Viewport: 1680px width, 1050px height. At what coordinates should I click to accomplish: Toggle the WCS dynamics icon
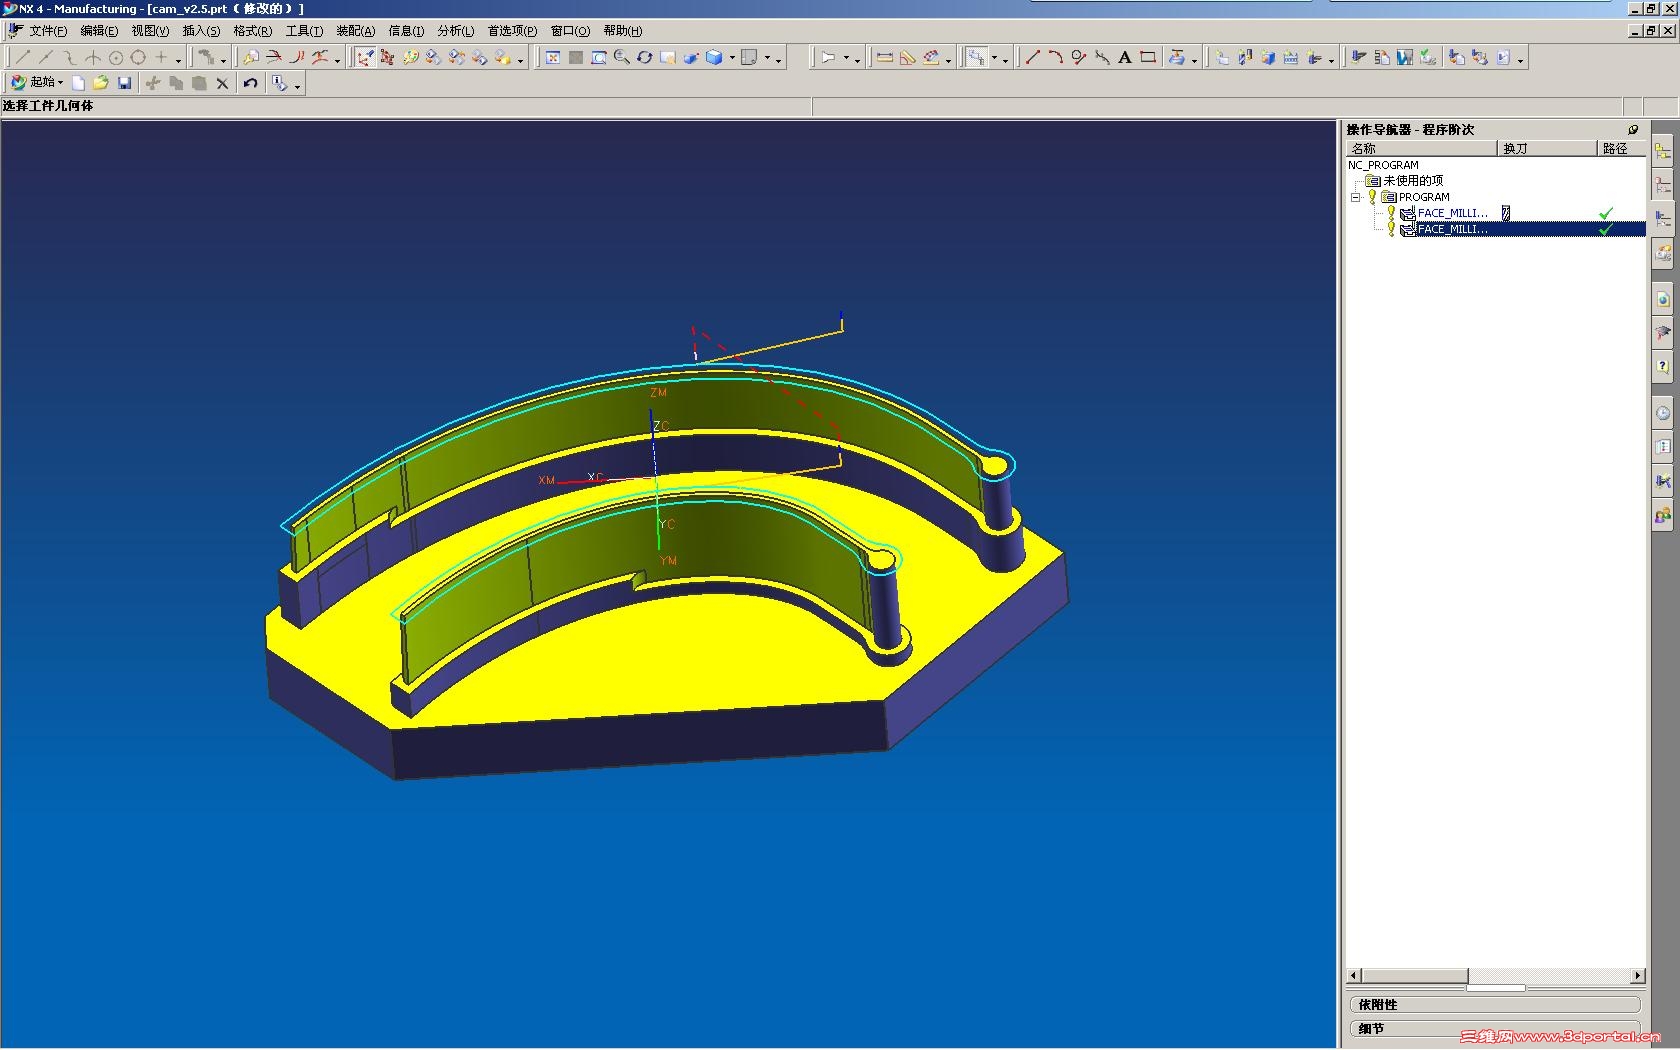(x=365, y=58)
